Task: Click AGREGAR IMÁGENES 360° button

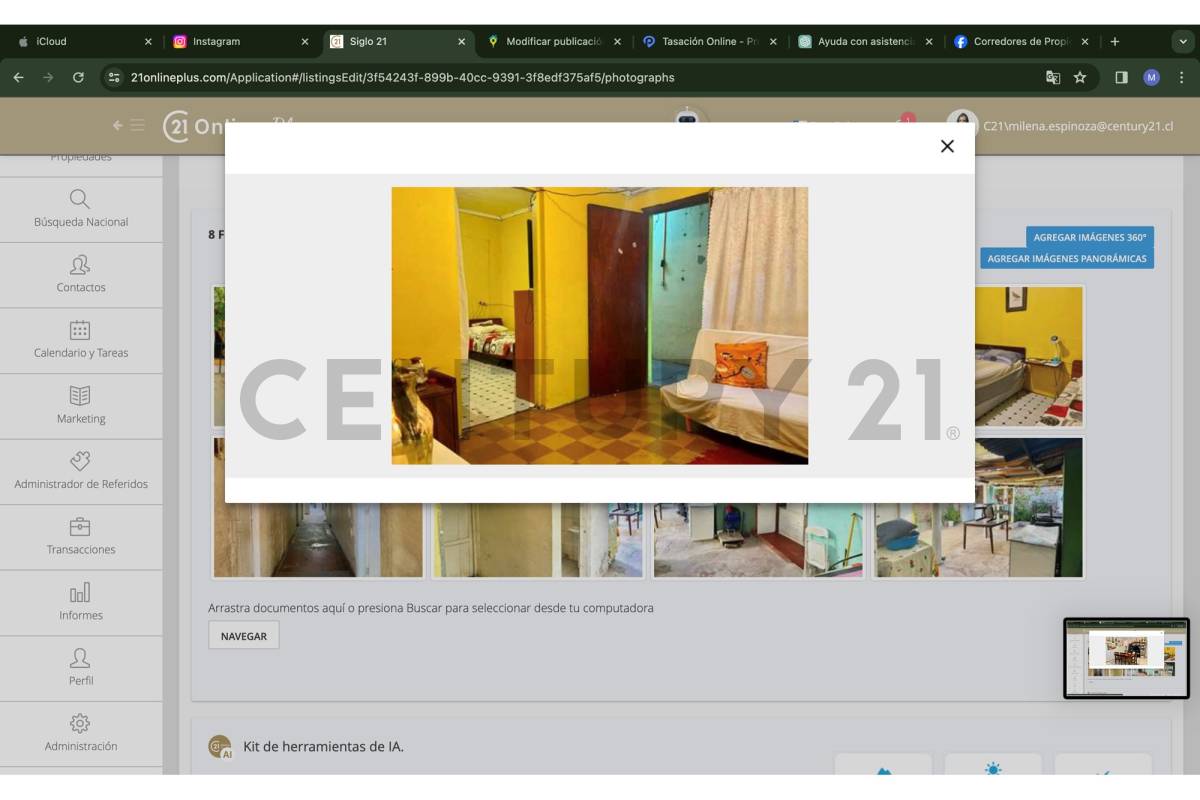Action: (x=1090, y=237)
